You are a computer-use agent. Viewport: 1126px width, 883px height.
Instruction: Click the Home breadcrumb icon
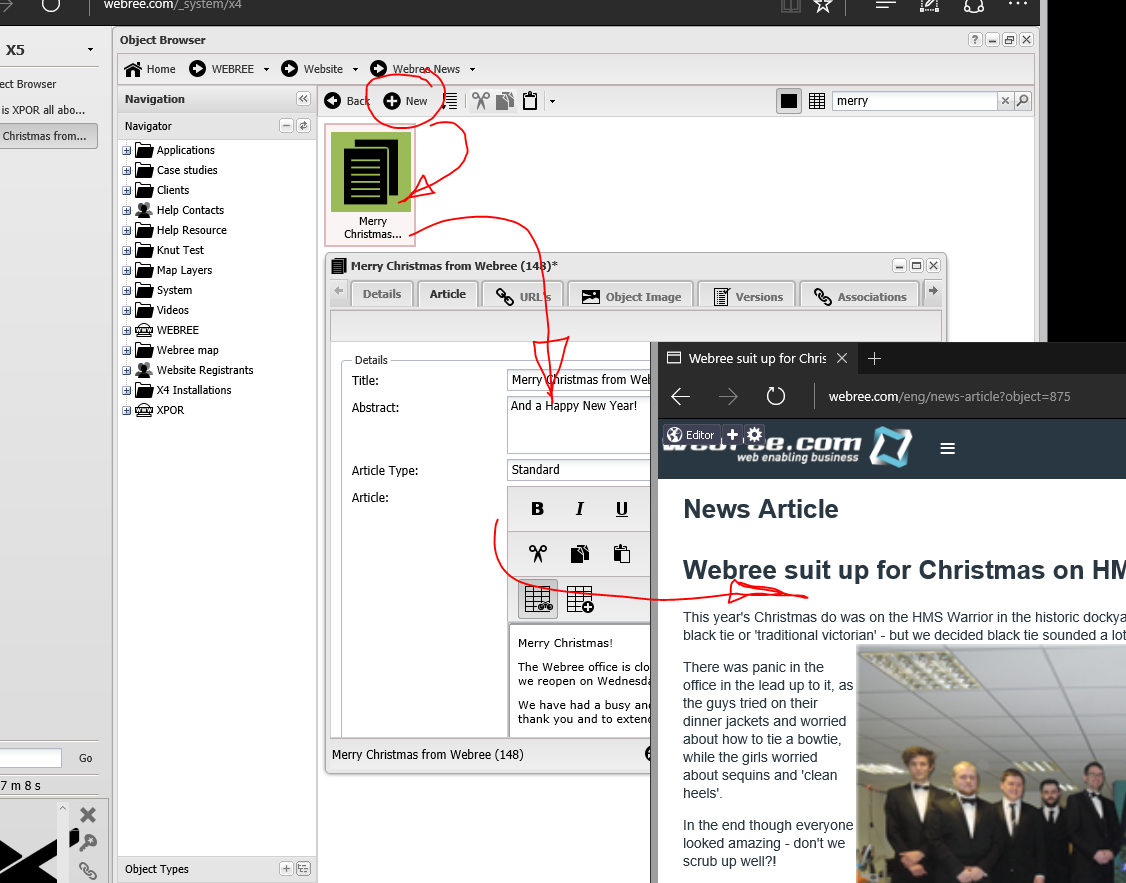click(133, 69)
